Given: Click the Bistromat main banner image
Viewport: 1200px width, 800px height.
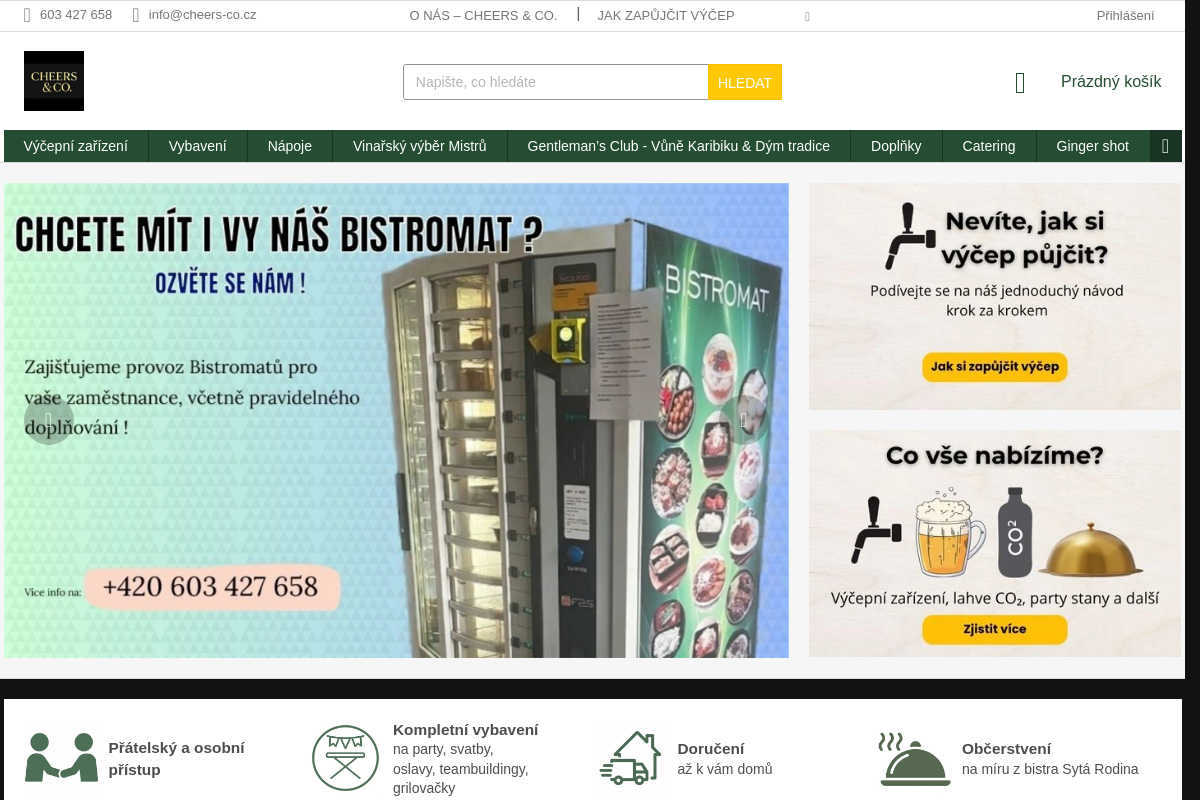Looking at the screenshot, I should point(396,420).
